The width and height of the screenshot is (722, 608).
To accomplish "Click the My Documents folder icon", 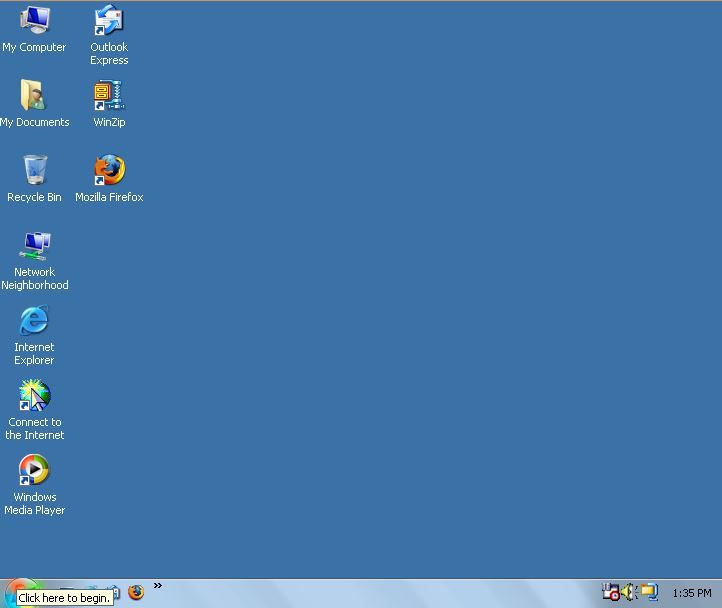I will (x=34, y=97).
